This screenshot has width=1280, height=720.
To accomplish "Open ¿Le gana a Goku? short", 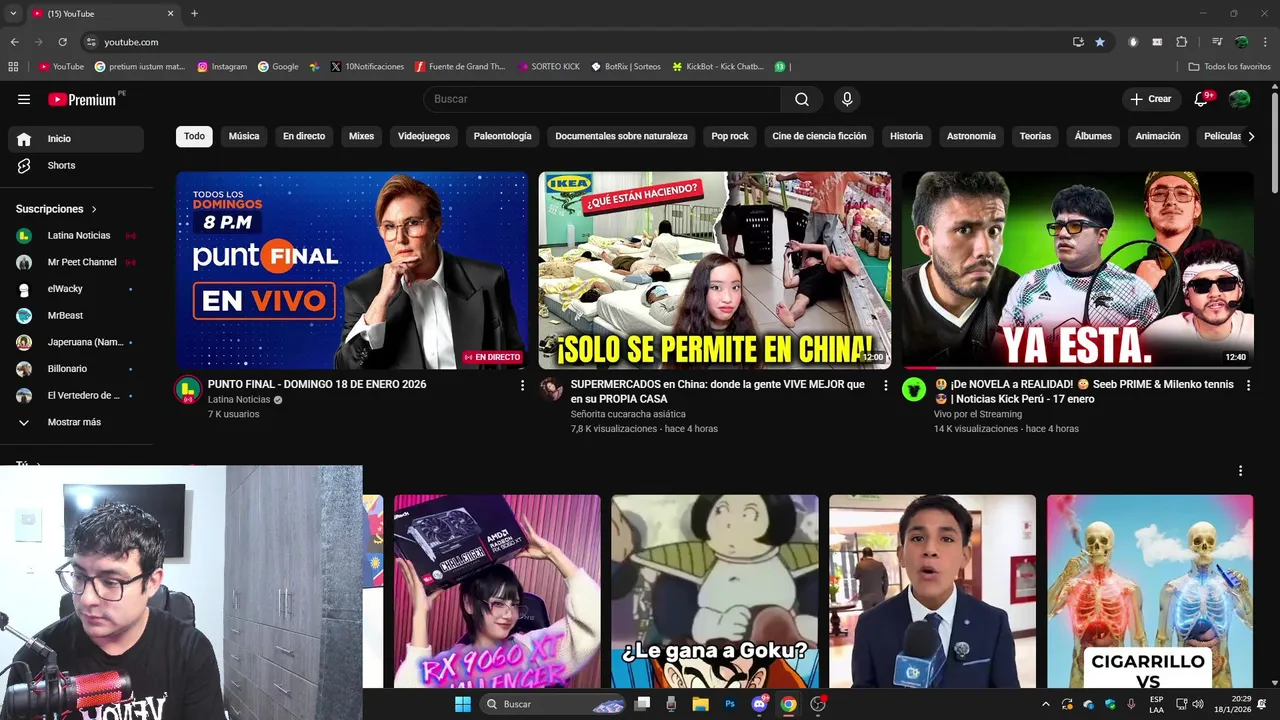I will coord(714,591).
